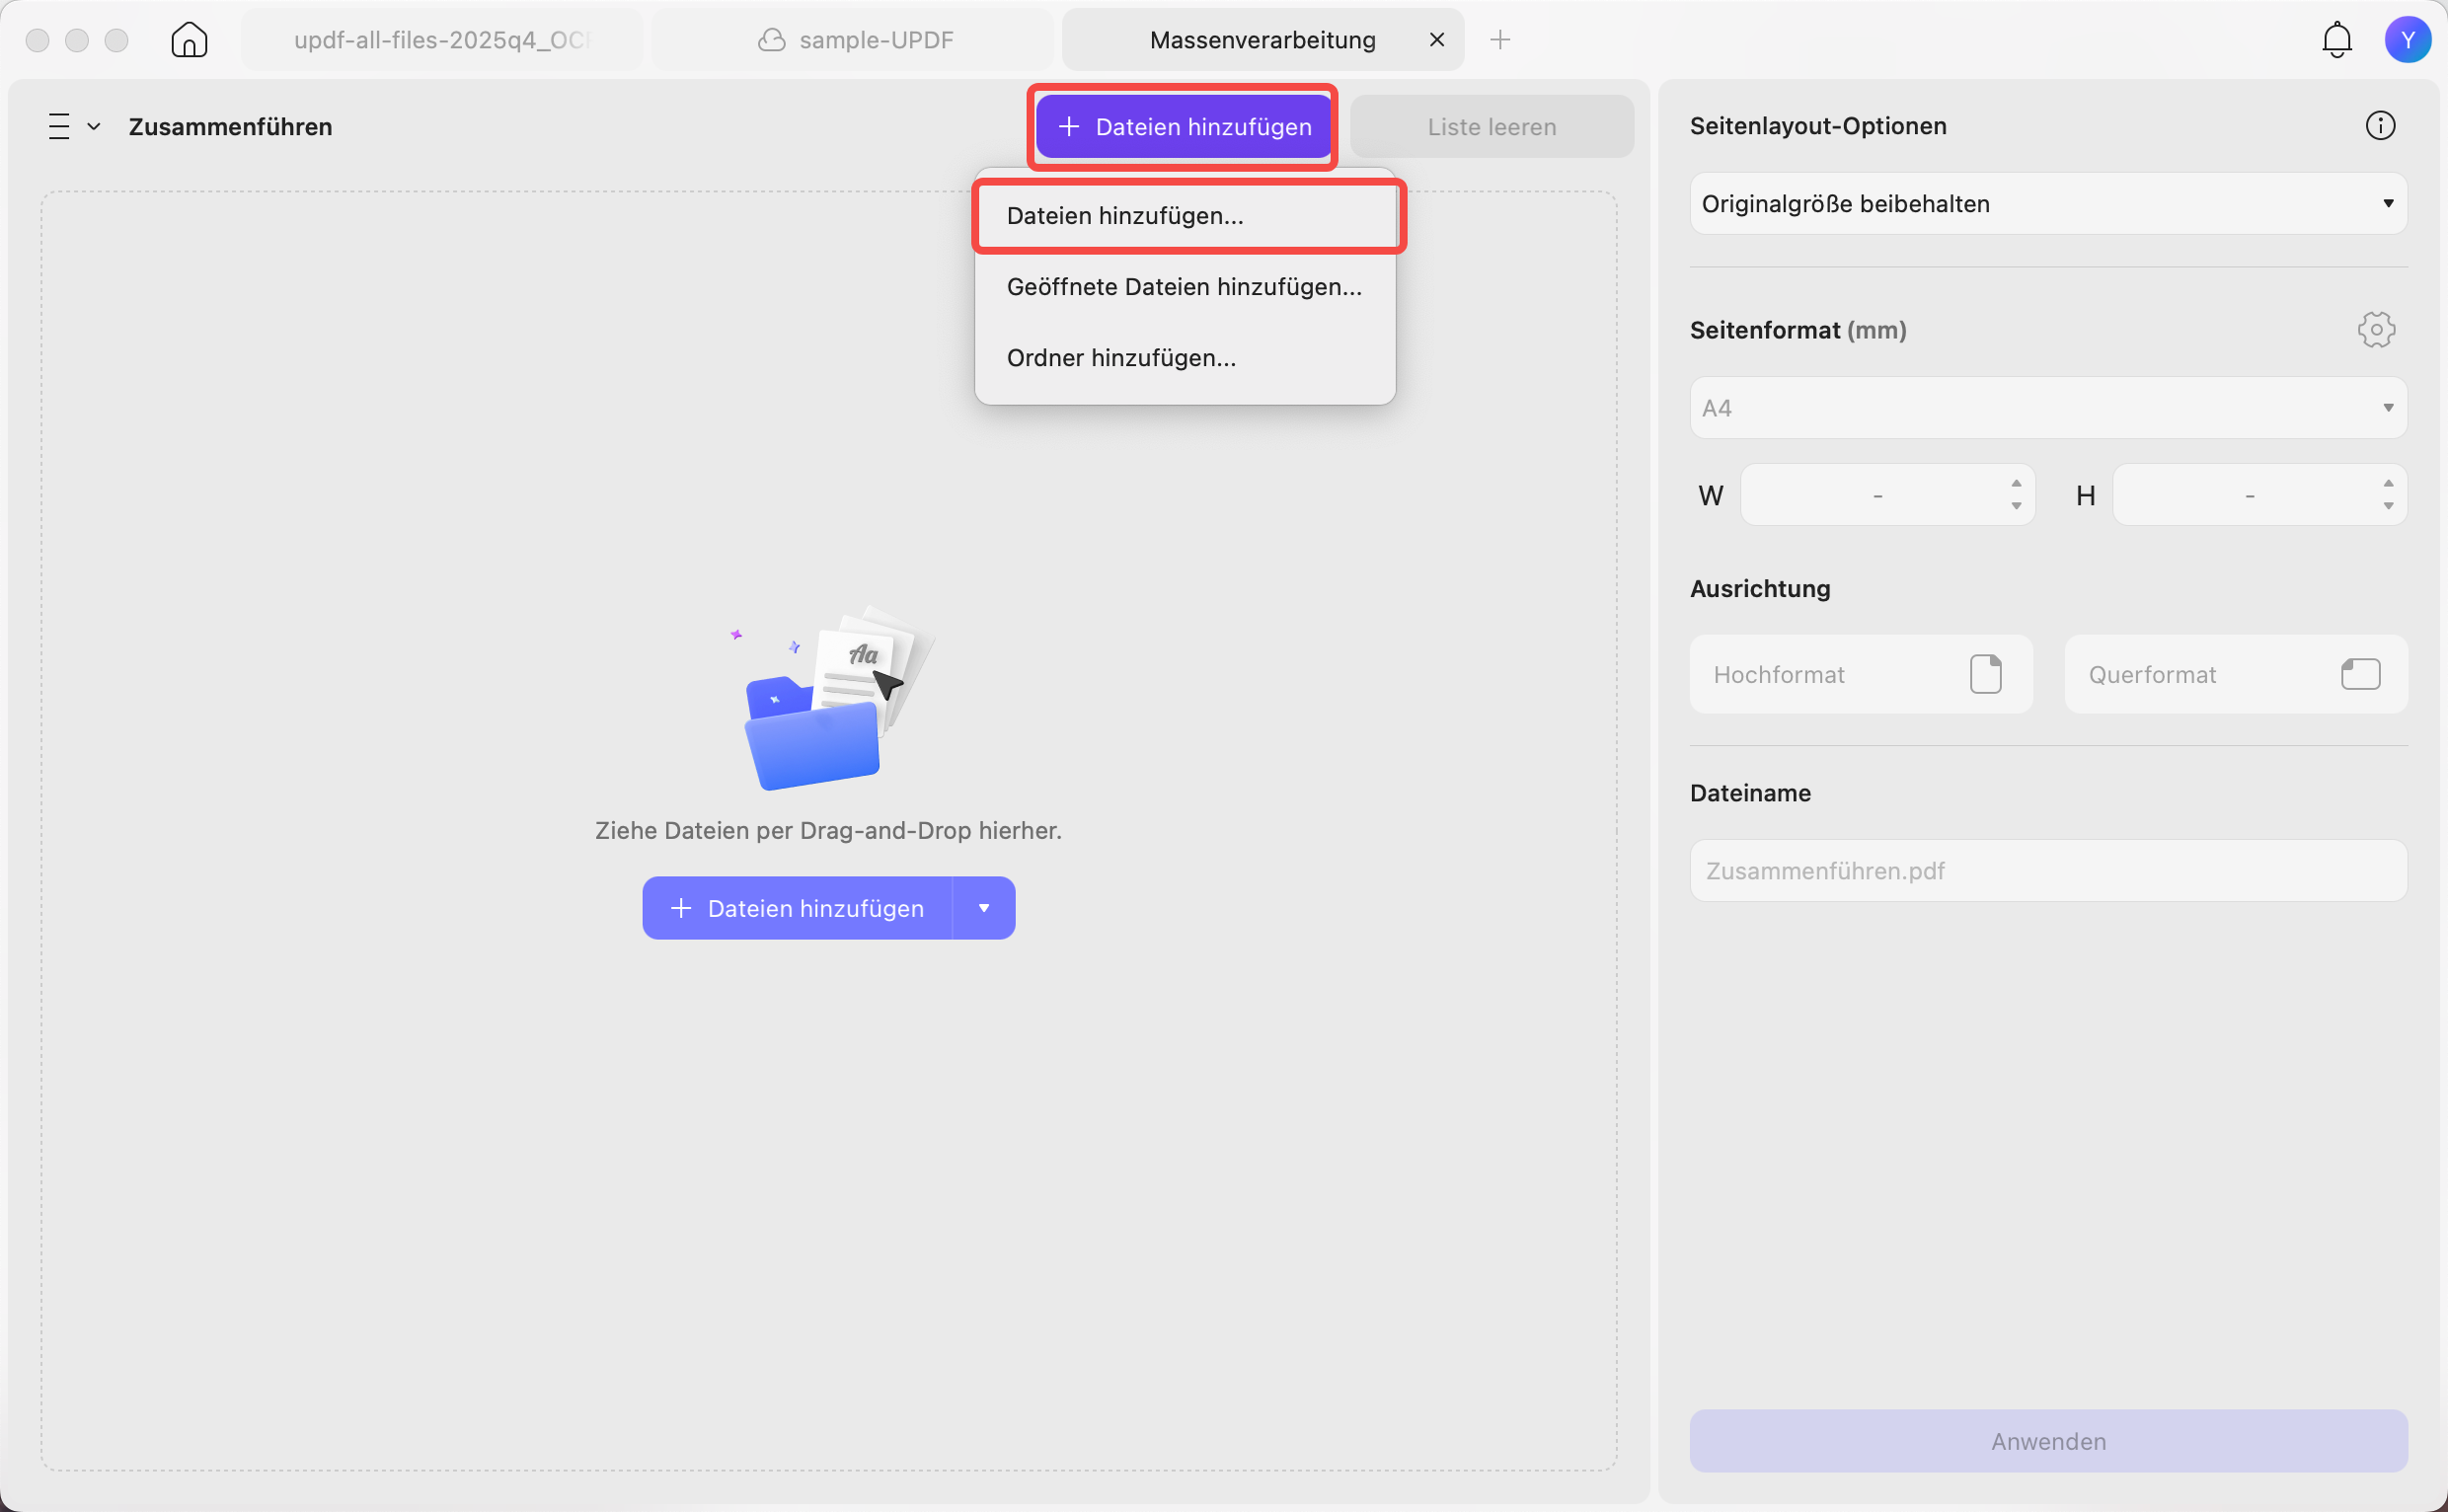Viewport: 2448px width, 1512px height.
Task: Select Querformat orientation
Action: click(2235, 674)
